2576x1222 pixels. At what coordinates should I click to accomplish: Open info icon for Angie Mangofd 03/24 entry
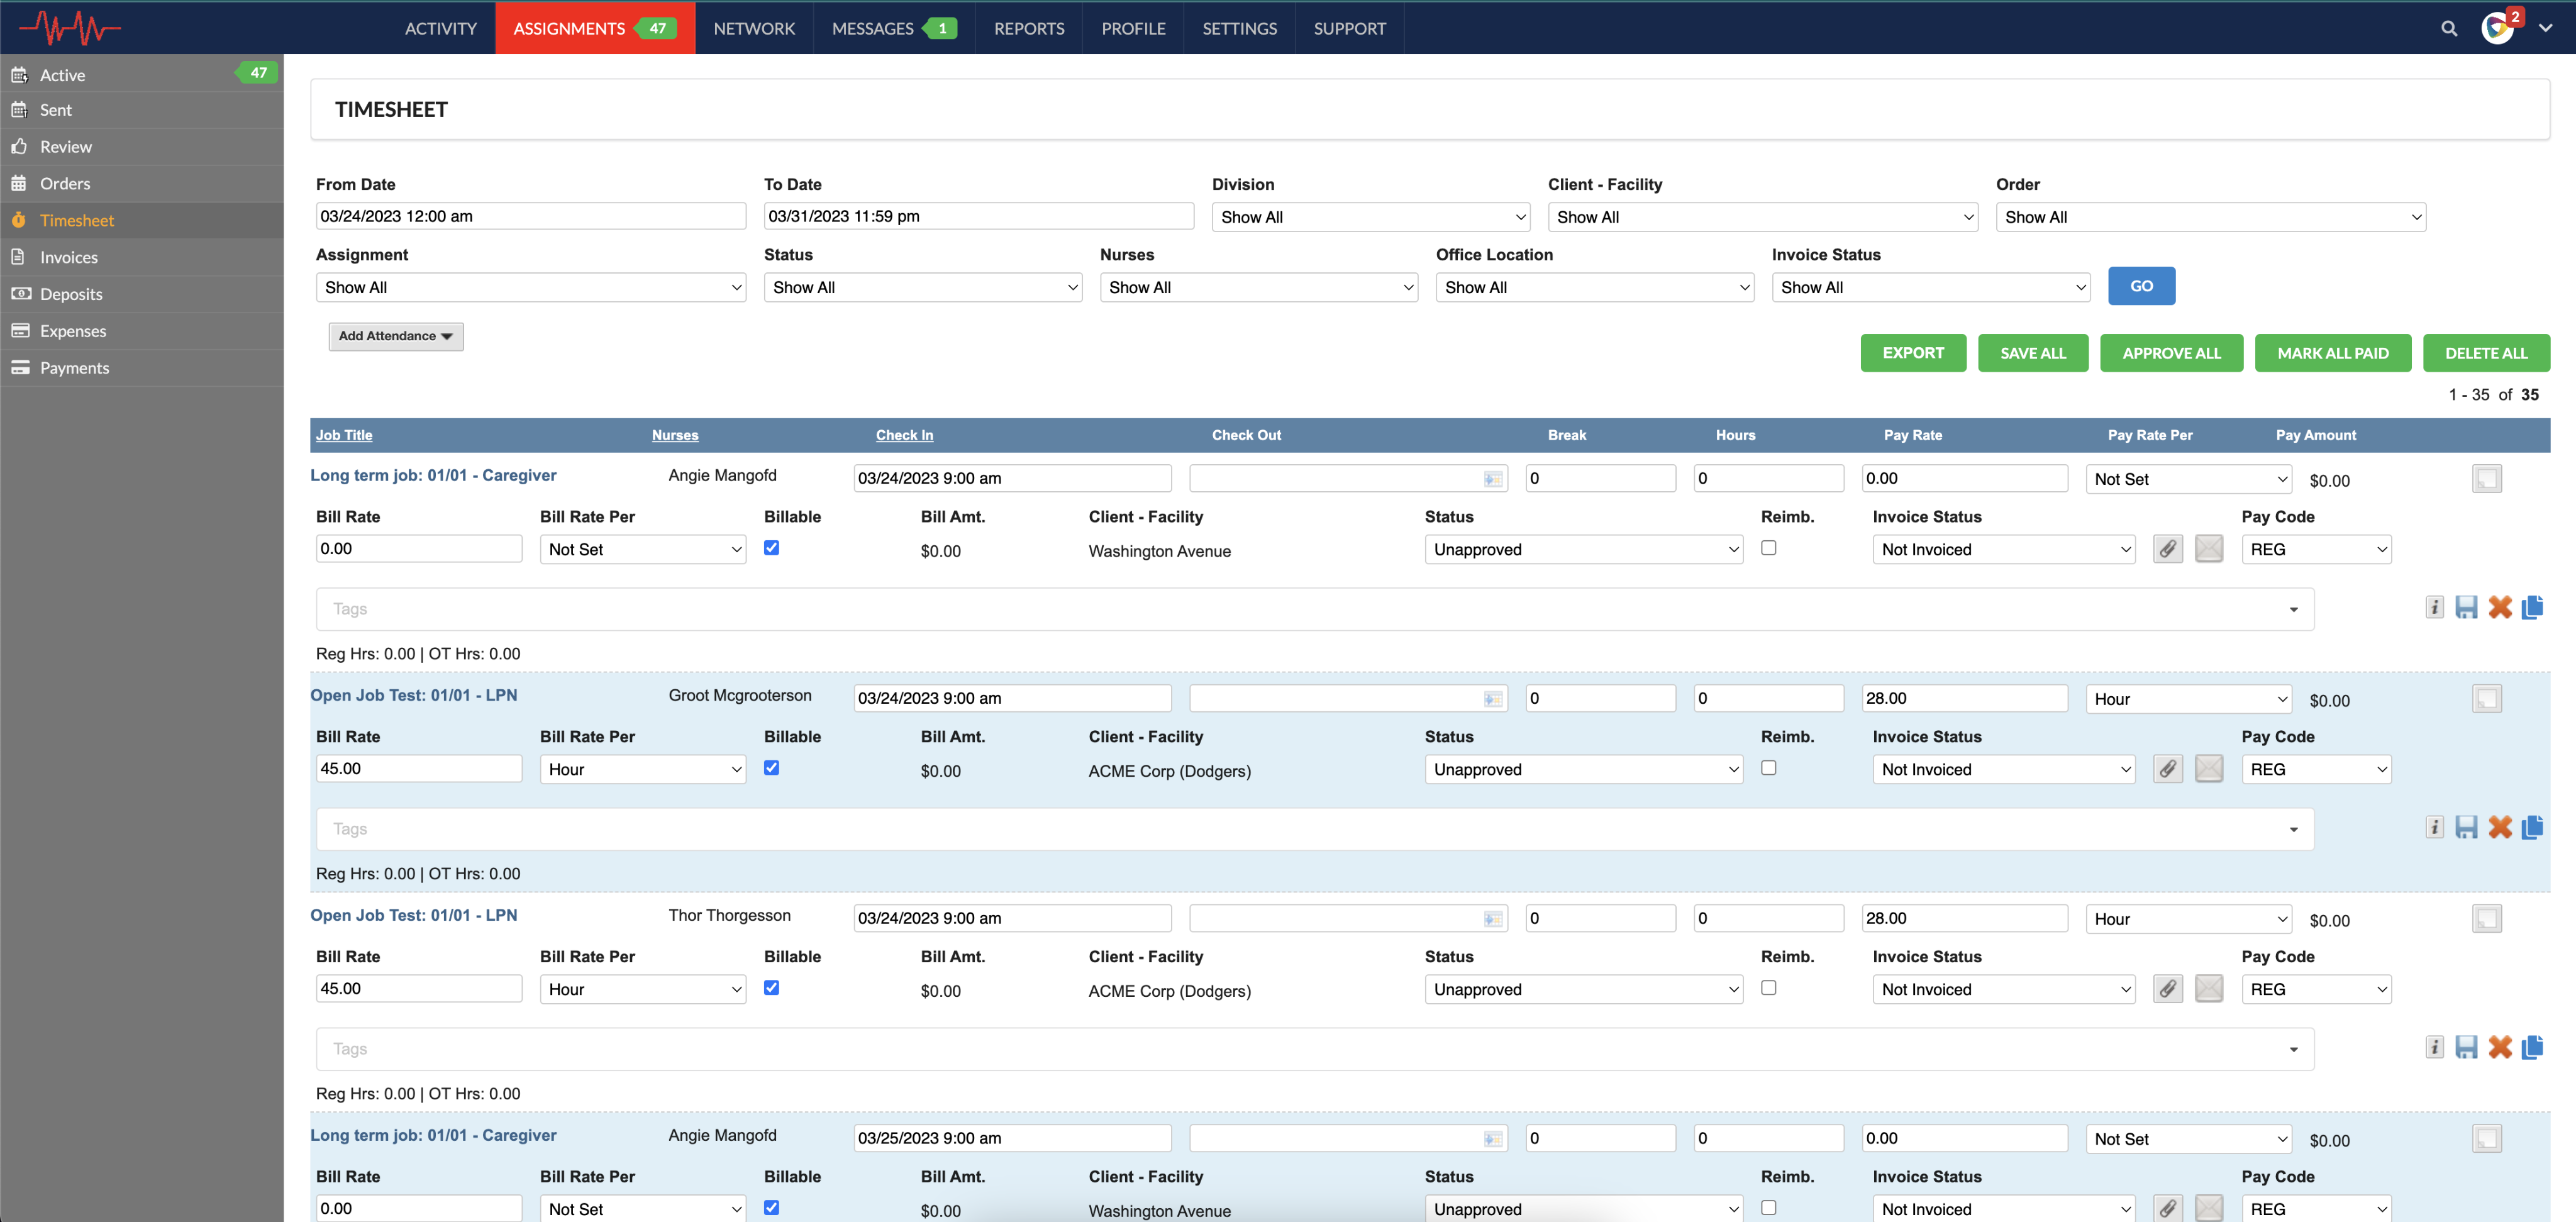click(2434, 607)
